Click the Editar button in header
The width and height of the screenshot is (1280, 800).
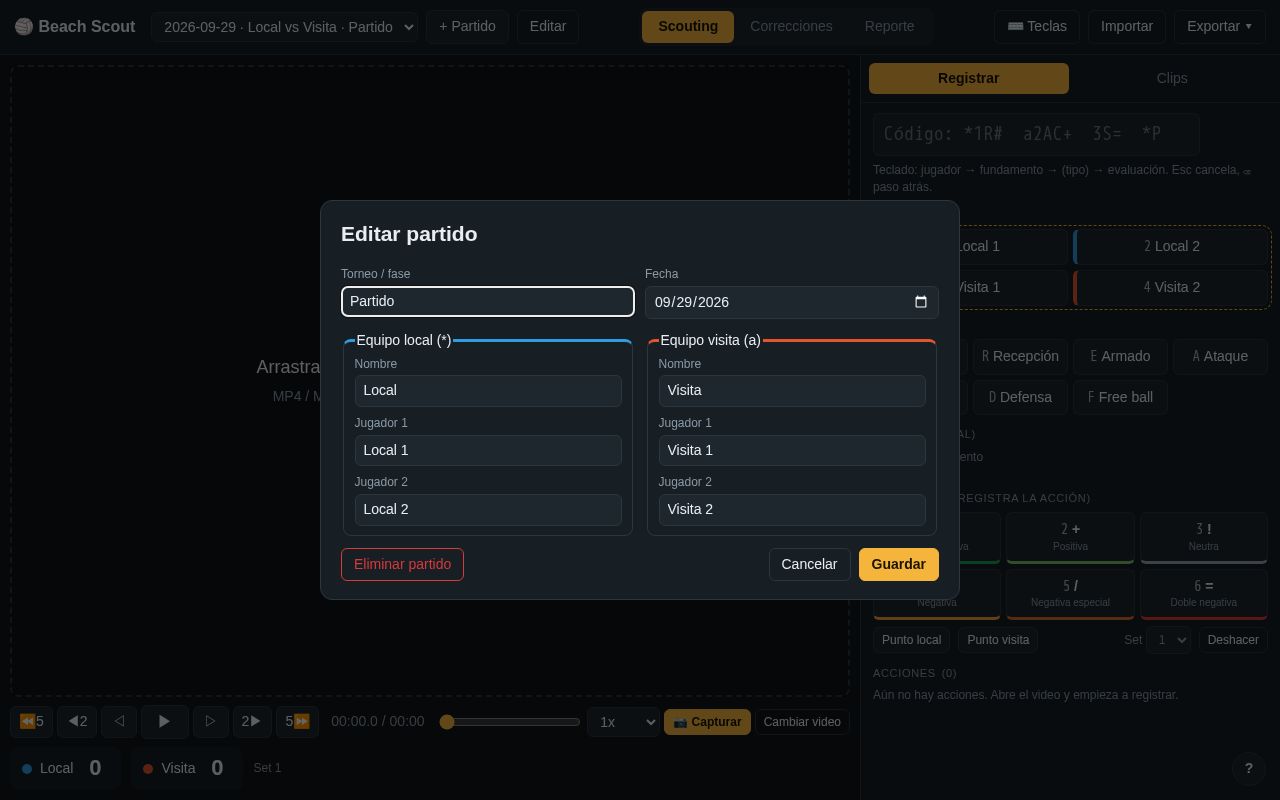click(548, 27)
